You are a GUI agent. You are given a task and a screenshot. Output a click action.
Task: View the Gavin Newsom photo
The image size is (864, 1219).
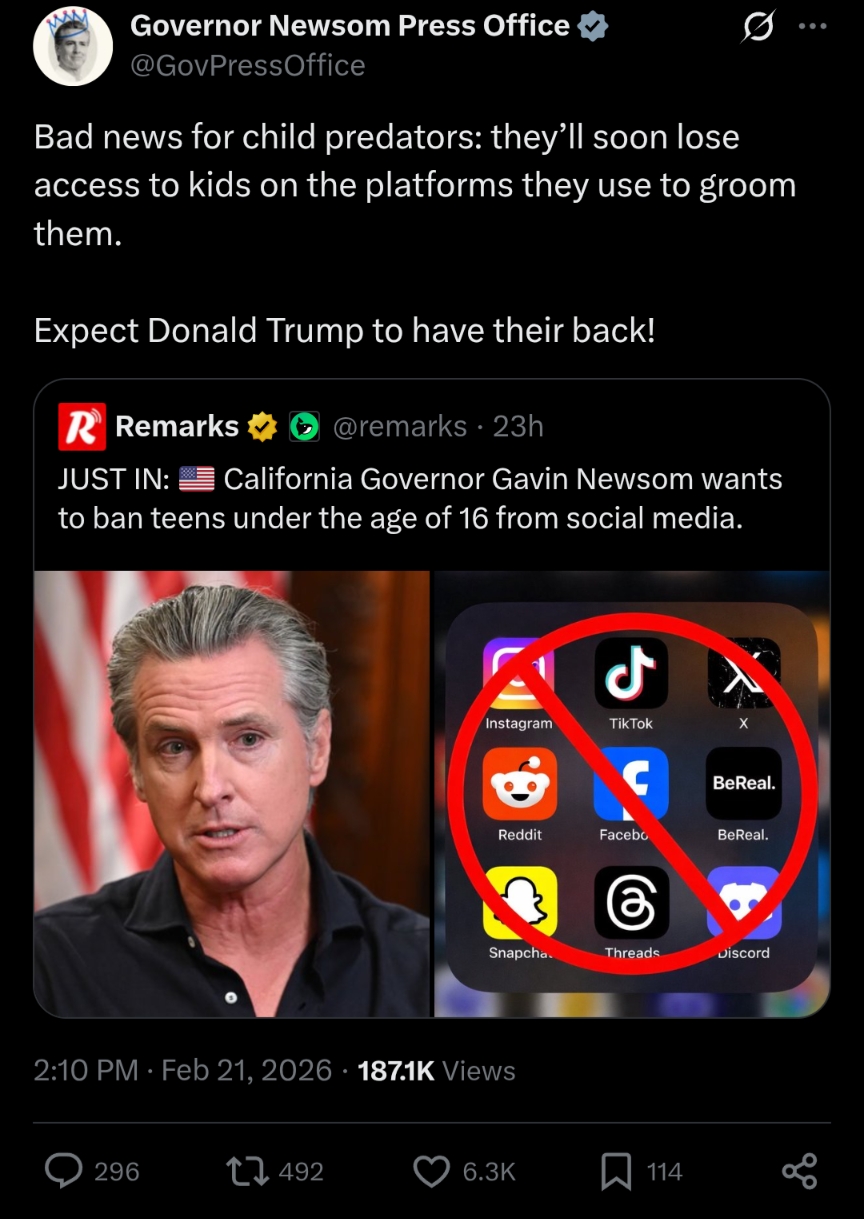232,794
